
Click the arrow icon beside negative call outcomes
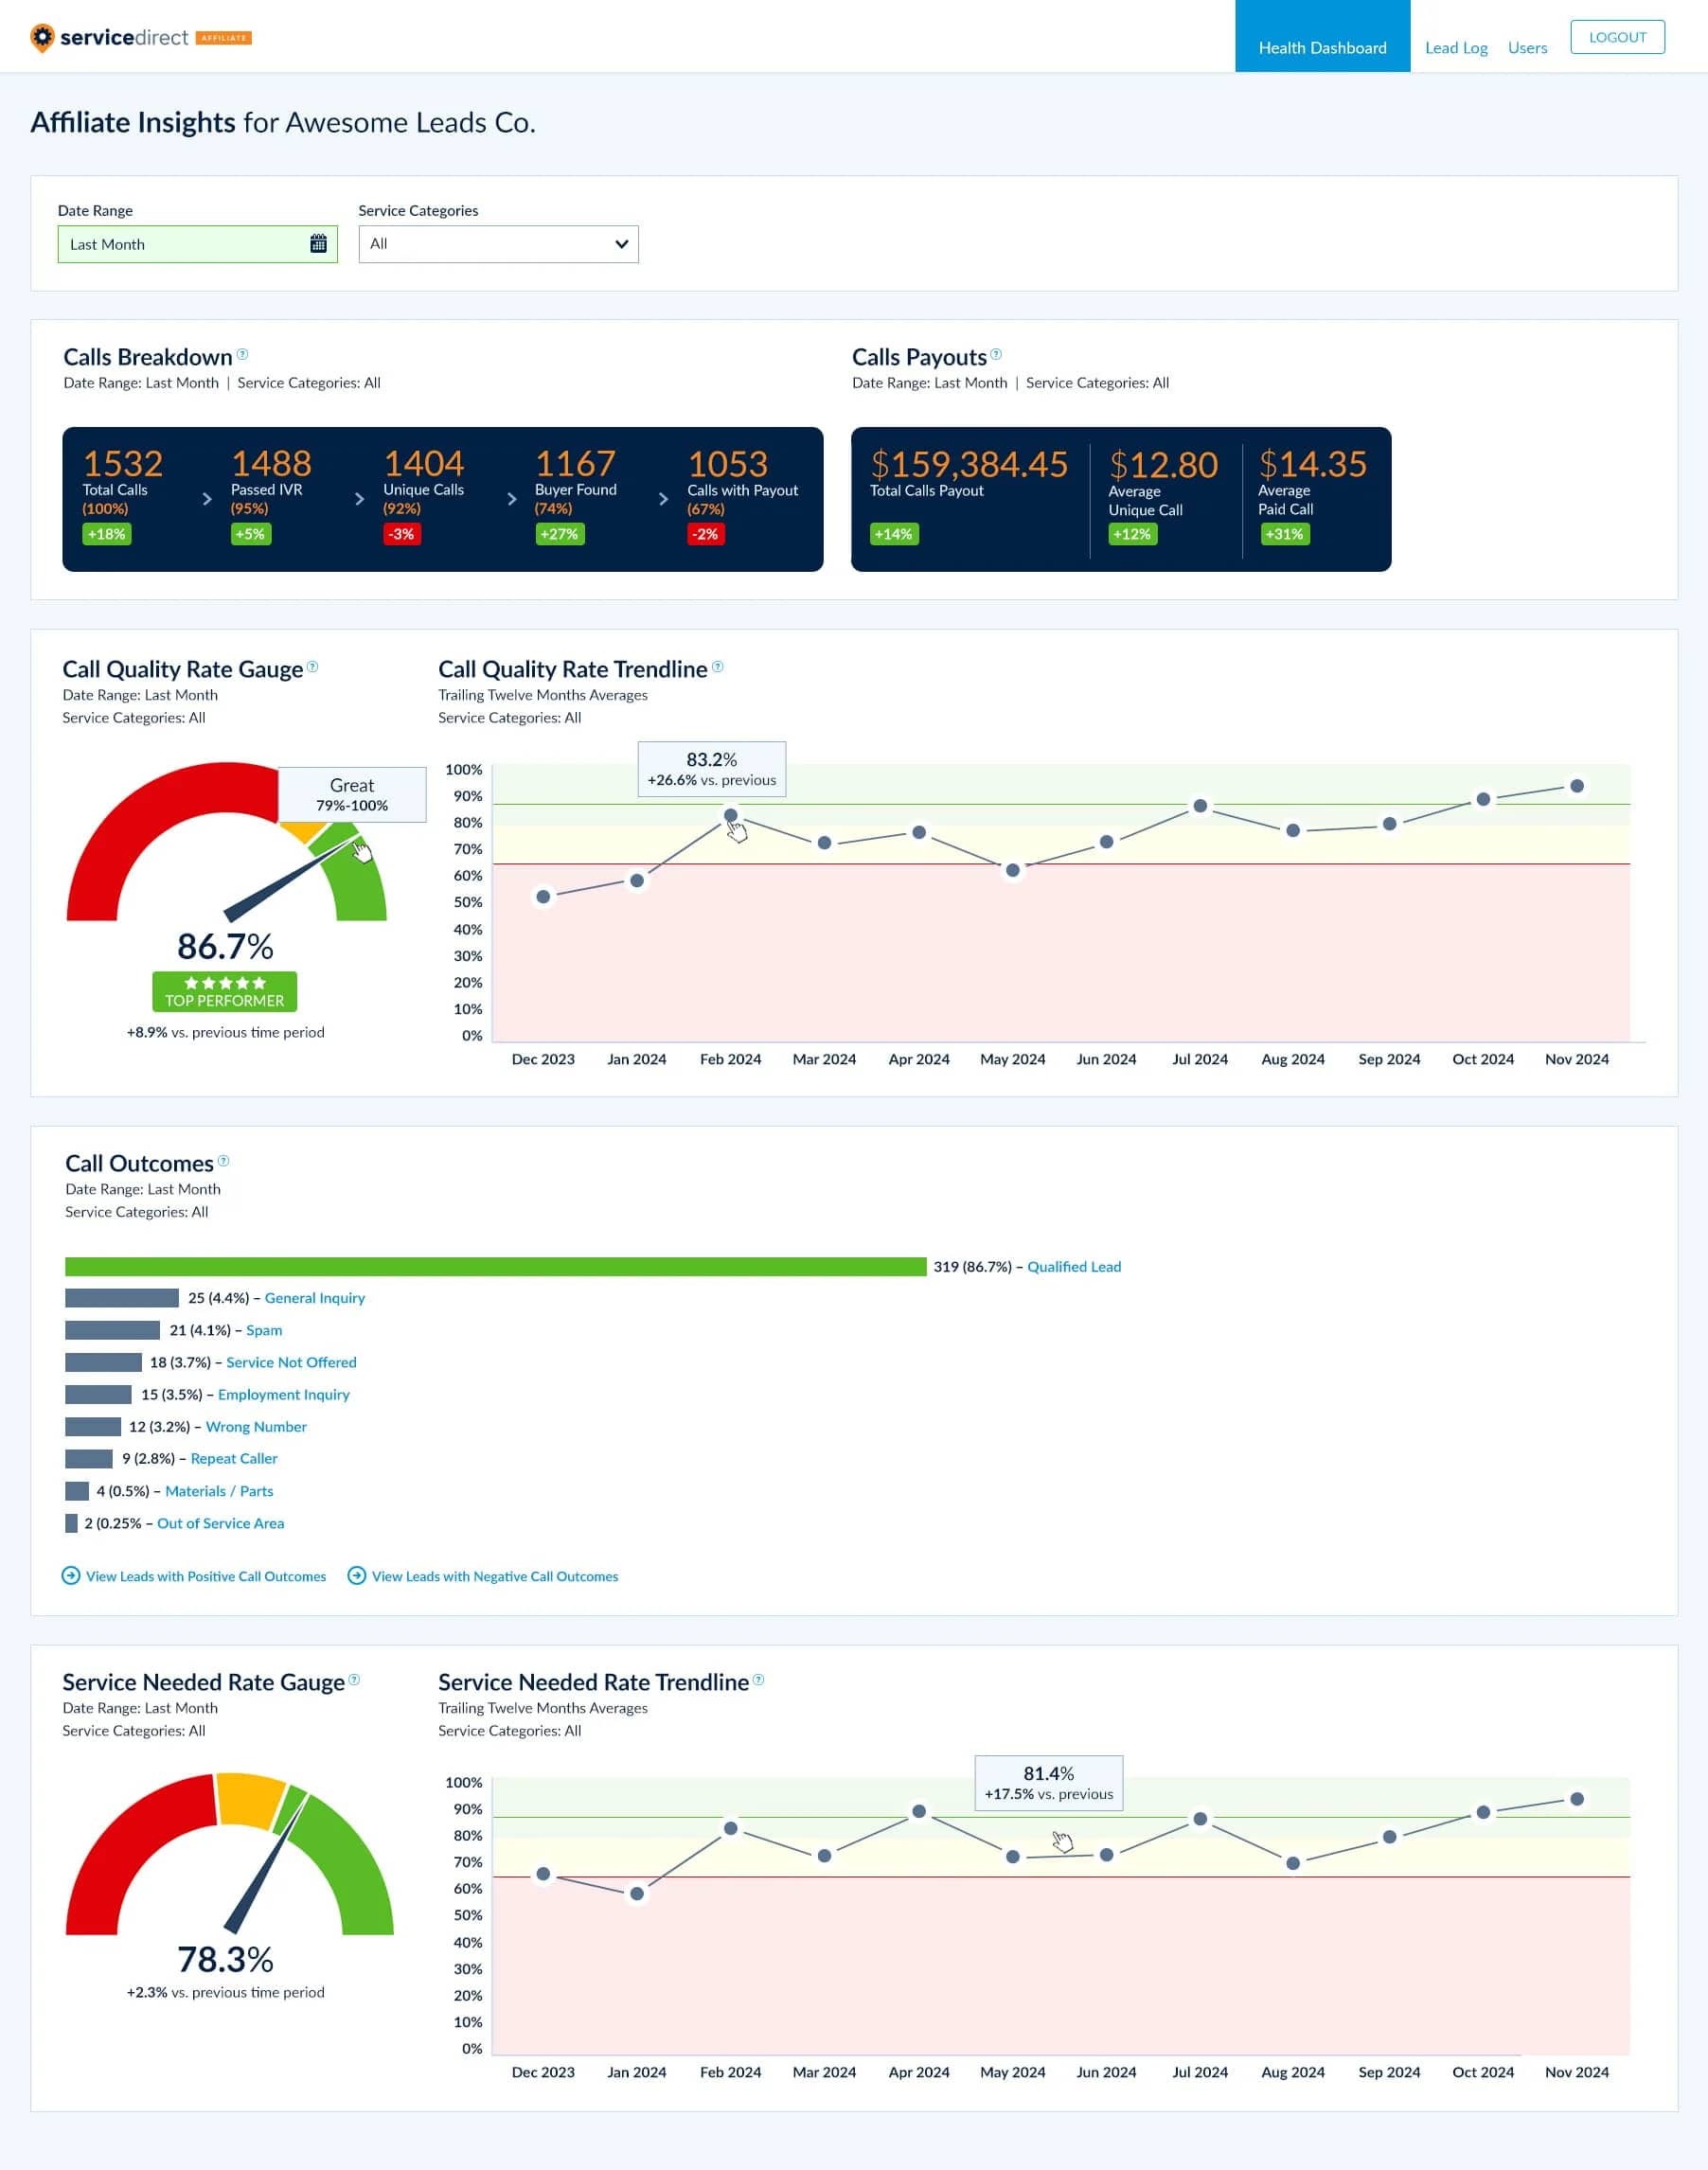(x=356, y=1575)
